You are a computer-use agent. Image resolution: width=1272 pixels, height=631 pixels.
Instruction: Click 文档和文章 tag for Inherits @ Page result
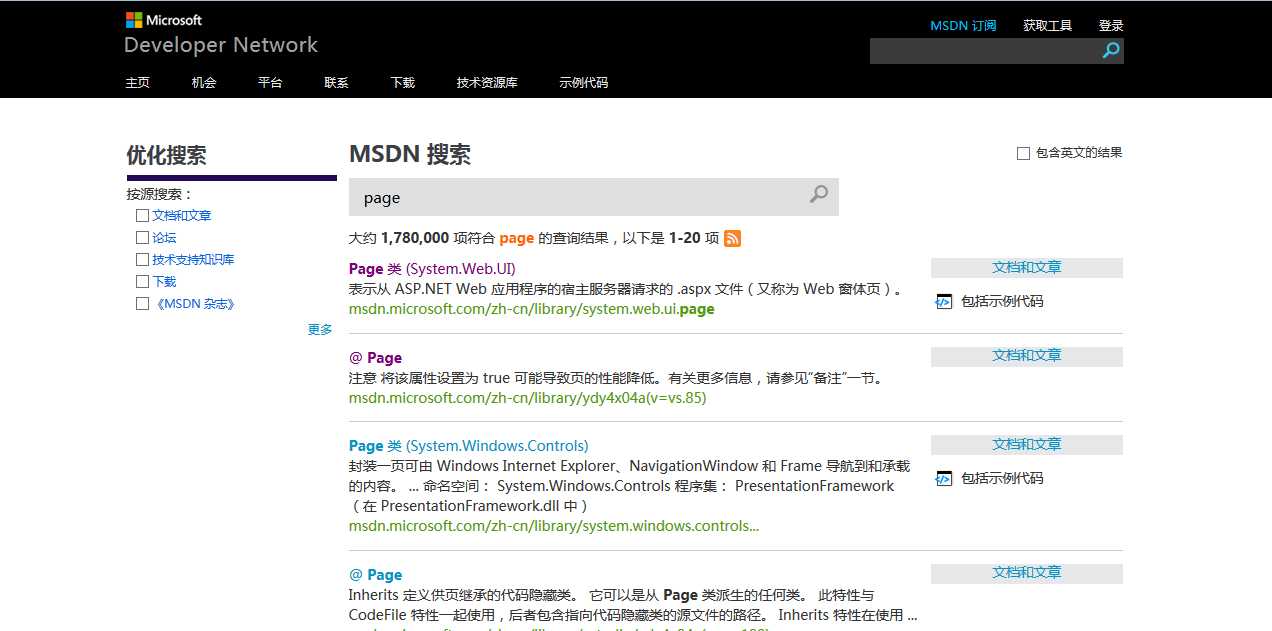(x=1027, y=573)
